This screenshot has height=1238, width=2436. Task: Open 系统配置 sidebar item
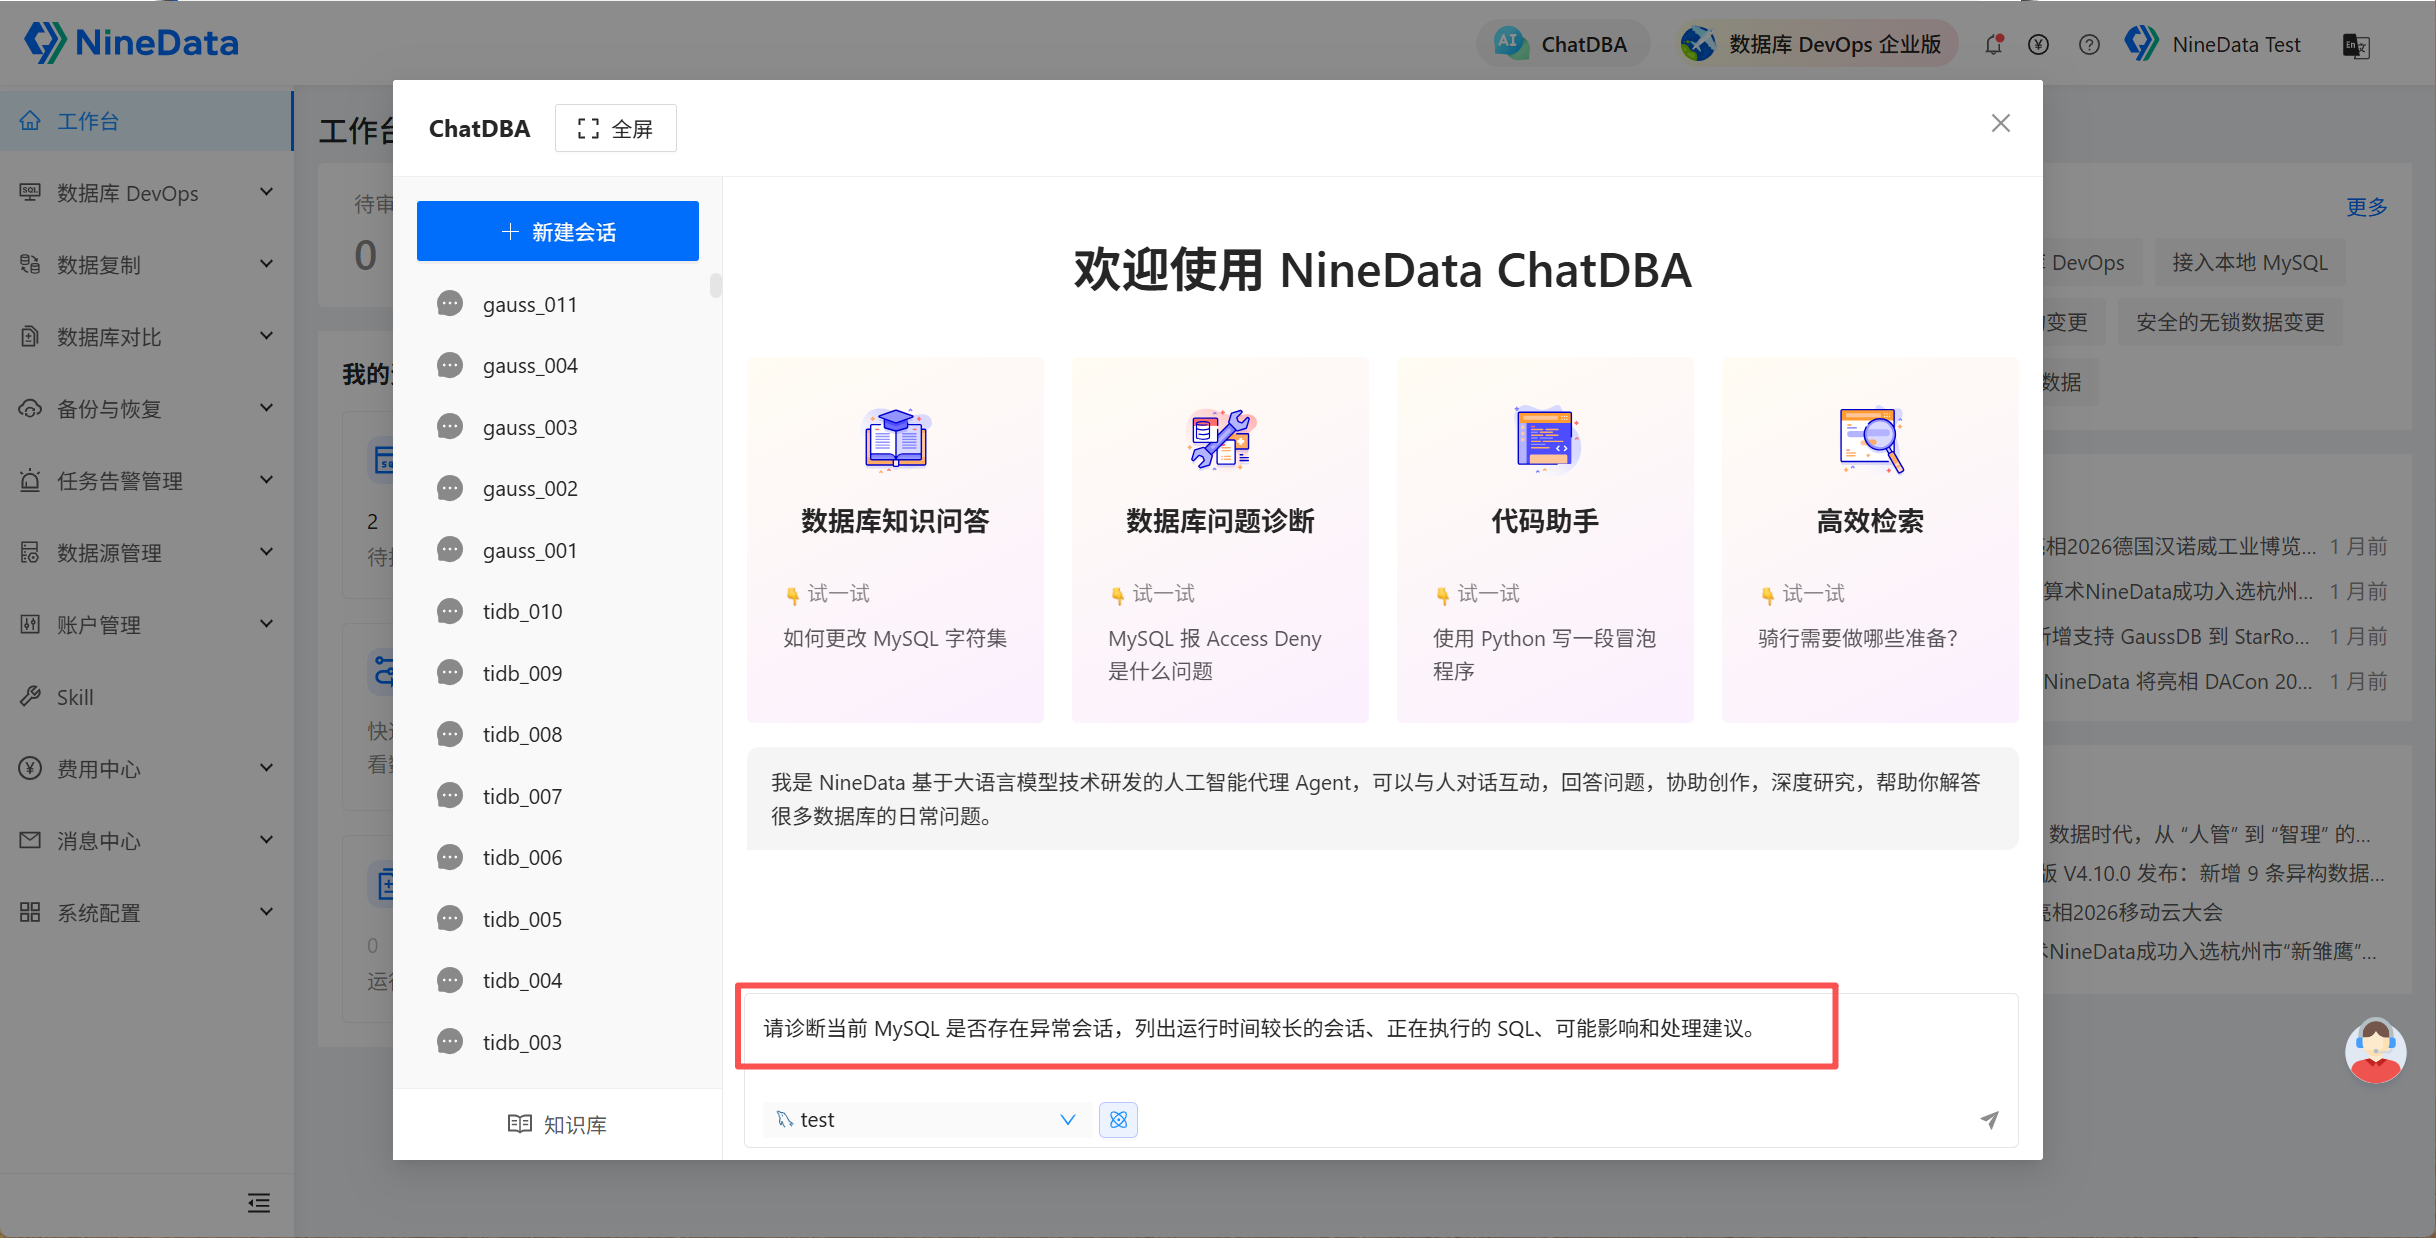point(146,913)
